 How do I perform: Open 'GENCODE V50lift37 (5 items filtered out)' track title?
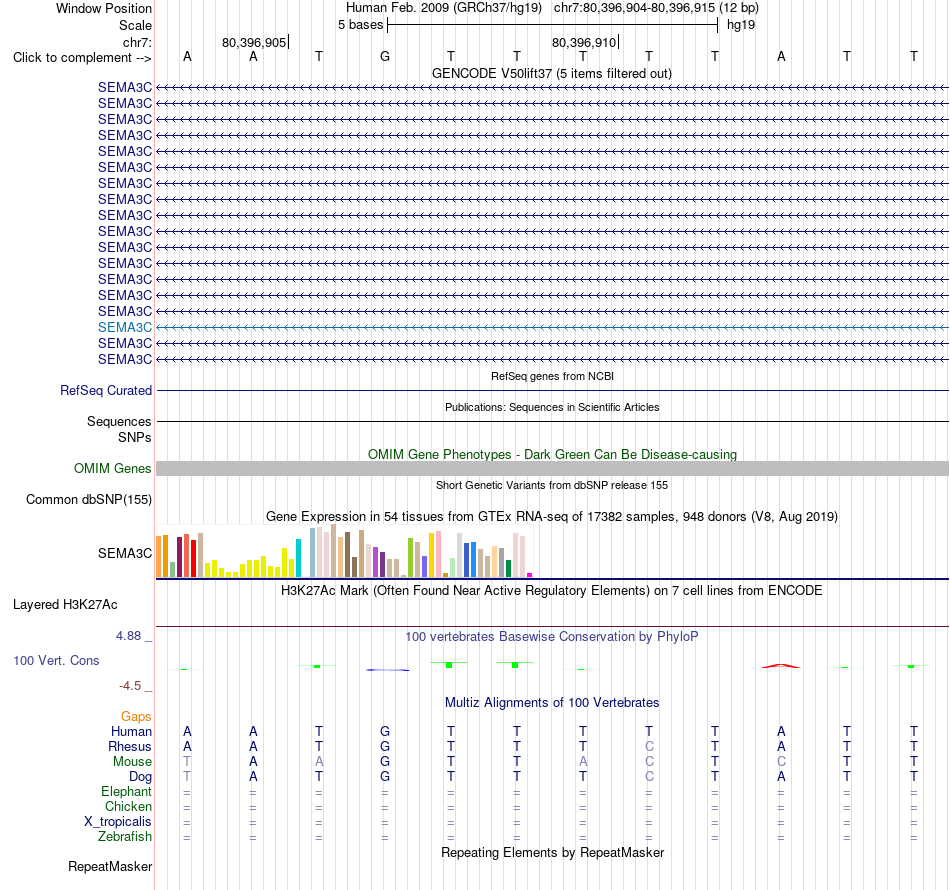pos(552,73)
